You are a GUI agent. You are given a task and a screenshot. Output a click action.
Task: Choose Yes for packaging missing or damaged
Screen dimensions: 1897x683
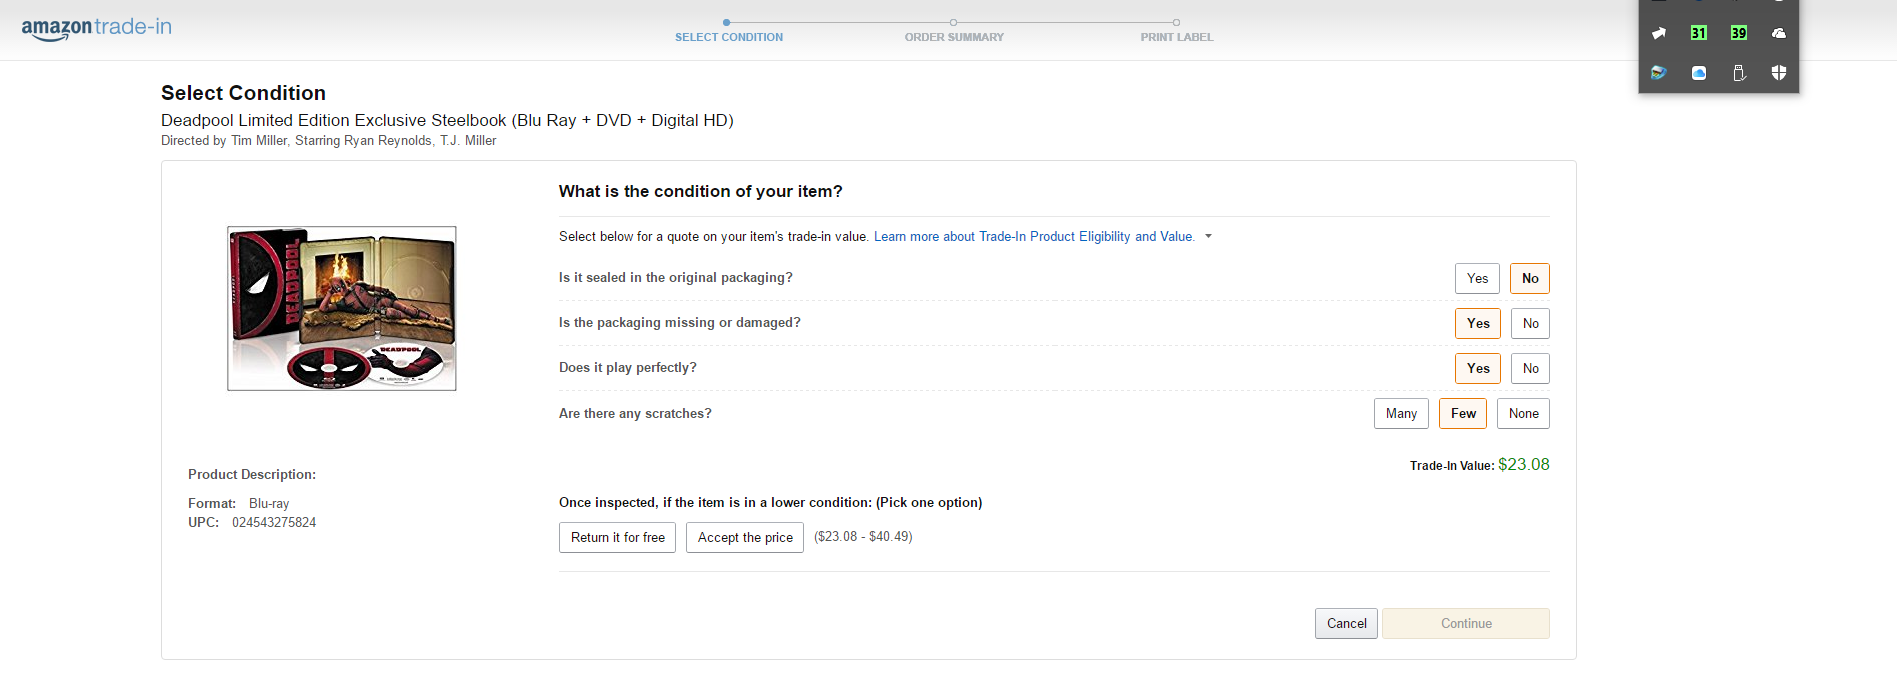tap(1478, 324)
